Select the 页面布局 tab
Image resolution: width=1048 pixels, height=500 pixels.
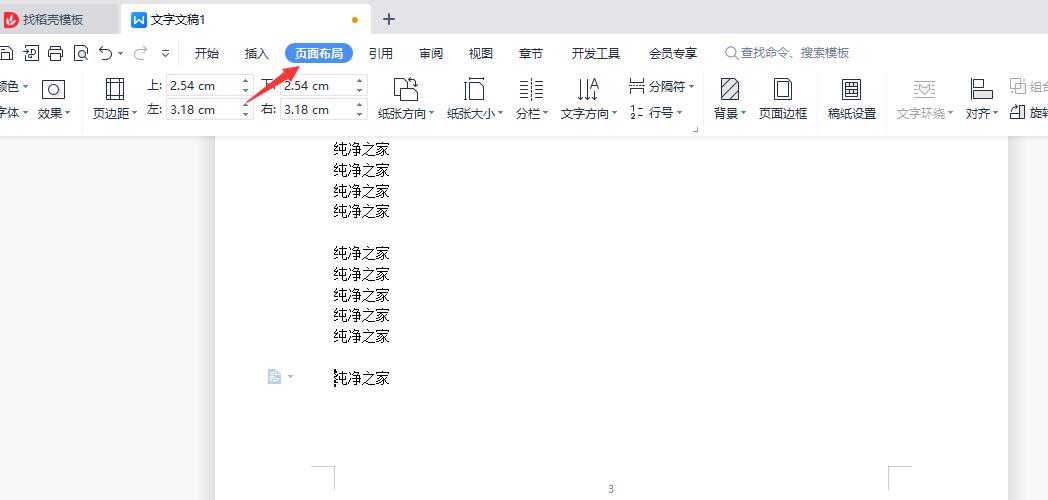pos(319,53)
